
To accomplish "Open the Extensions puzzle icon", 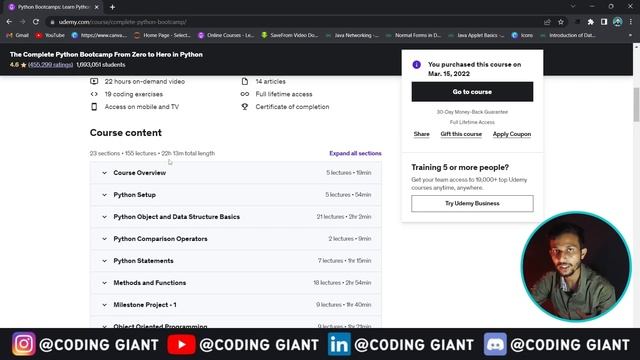I will 591,22.
